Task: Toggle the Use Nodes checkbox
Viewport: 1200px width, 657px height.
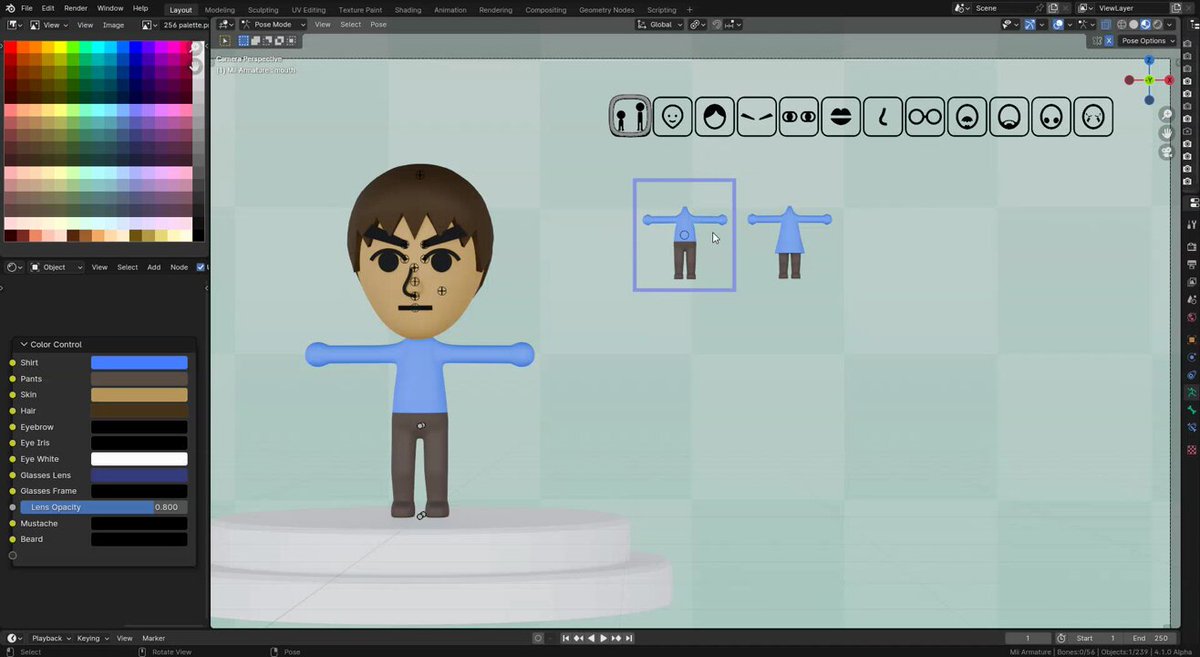Action: click(201, 267)
